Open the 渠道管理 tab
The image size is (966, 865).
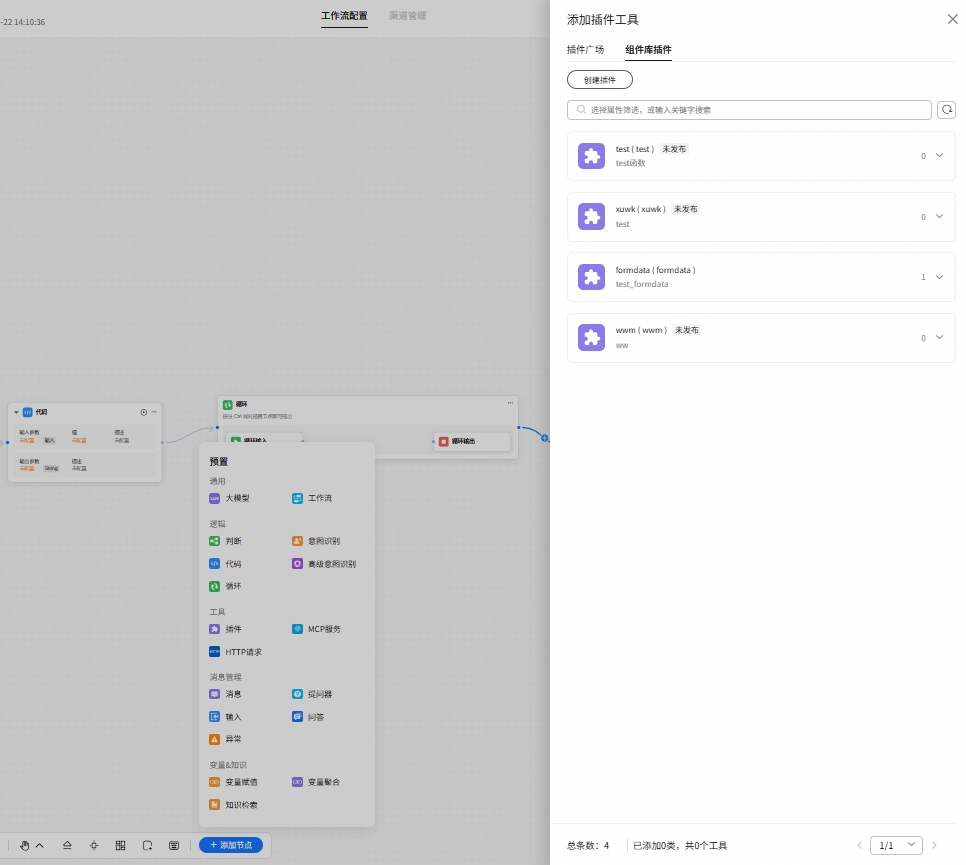point(407,15)
